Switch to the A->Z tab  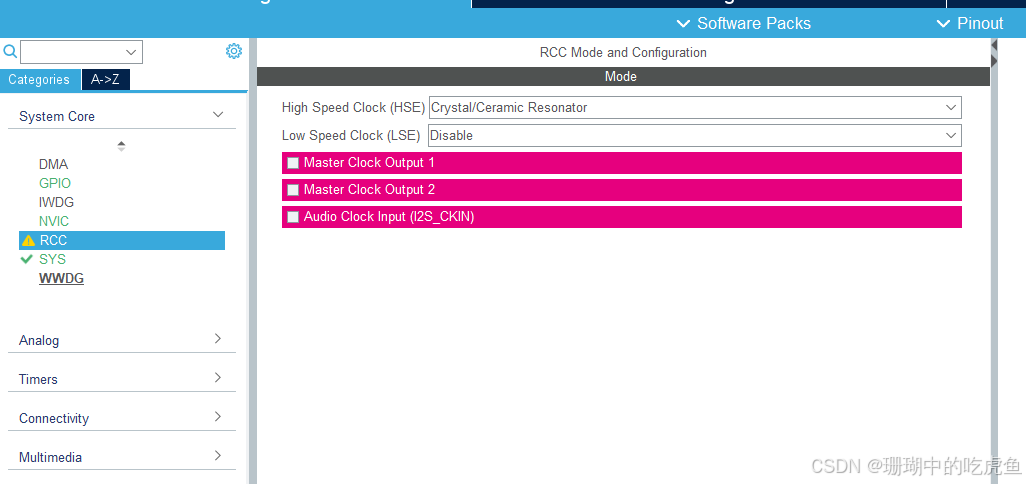[105, 80]
